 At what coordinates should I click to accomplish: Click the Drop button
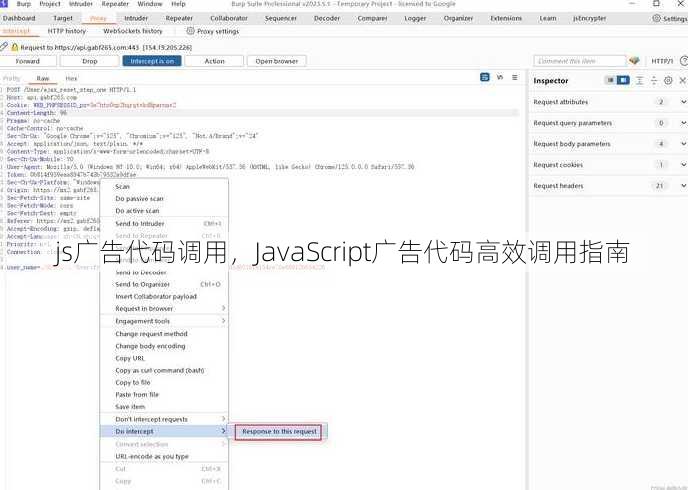(x=90, y=61)
